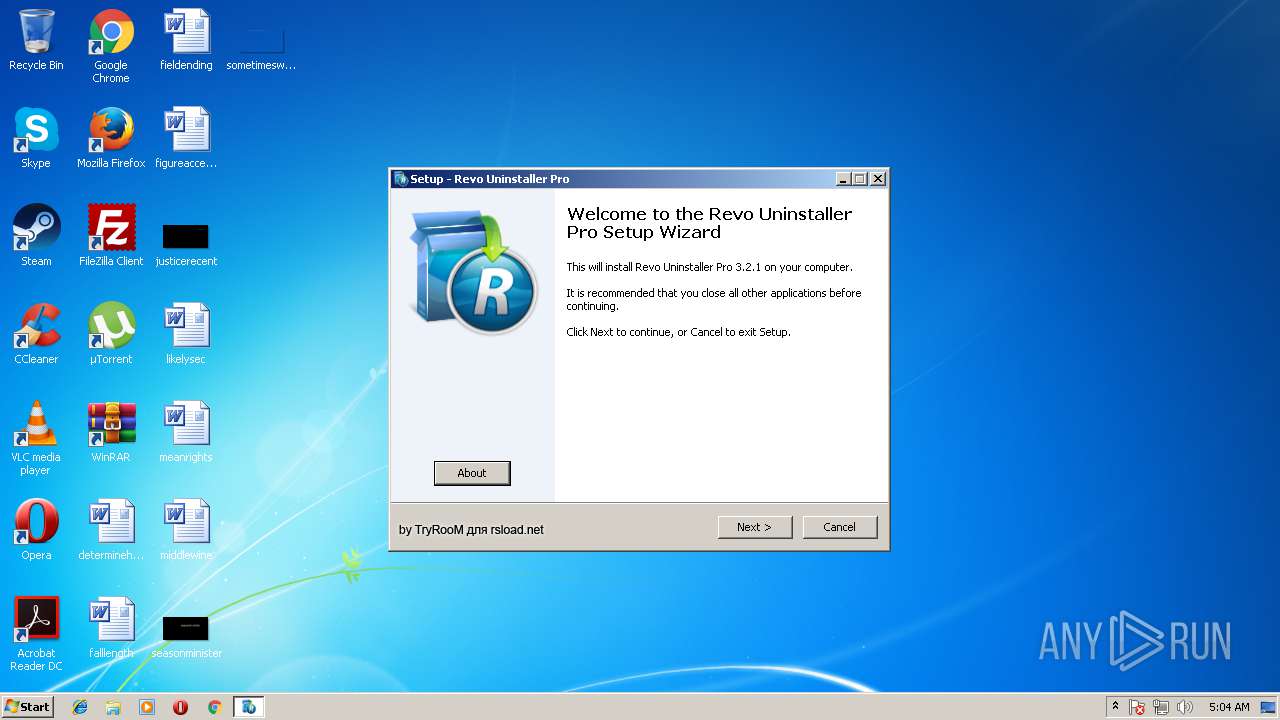Open Windows Explorer from the taskbar

tap(113, 707)
